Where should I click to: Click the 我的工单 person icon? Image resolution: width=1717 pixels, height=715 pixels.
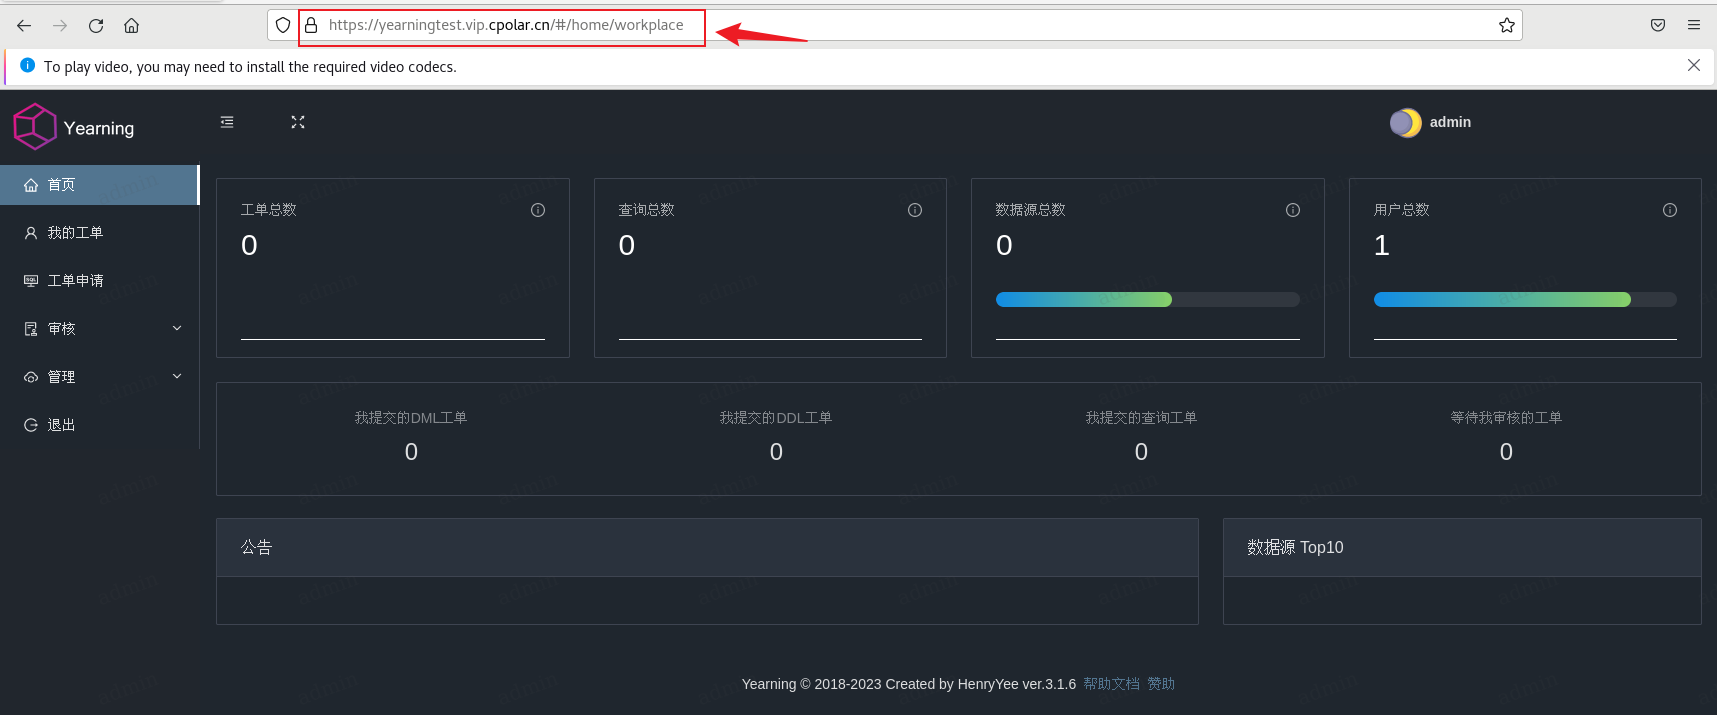pyautogui.click(x=31, y=233)
